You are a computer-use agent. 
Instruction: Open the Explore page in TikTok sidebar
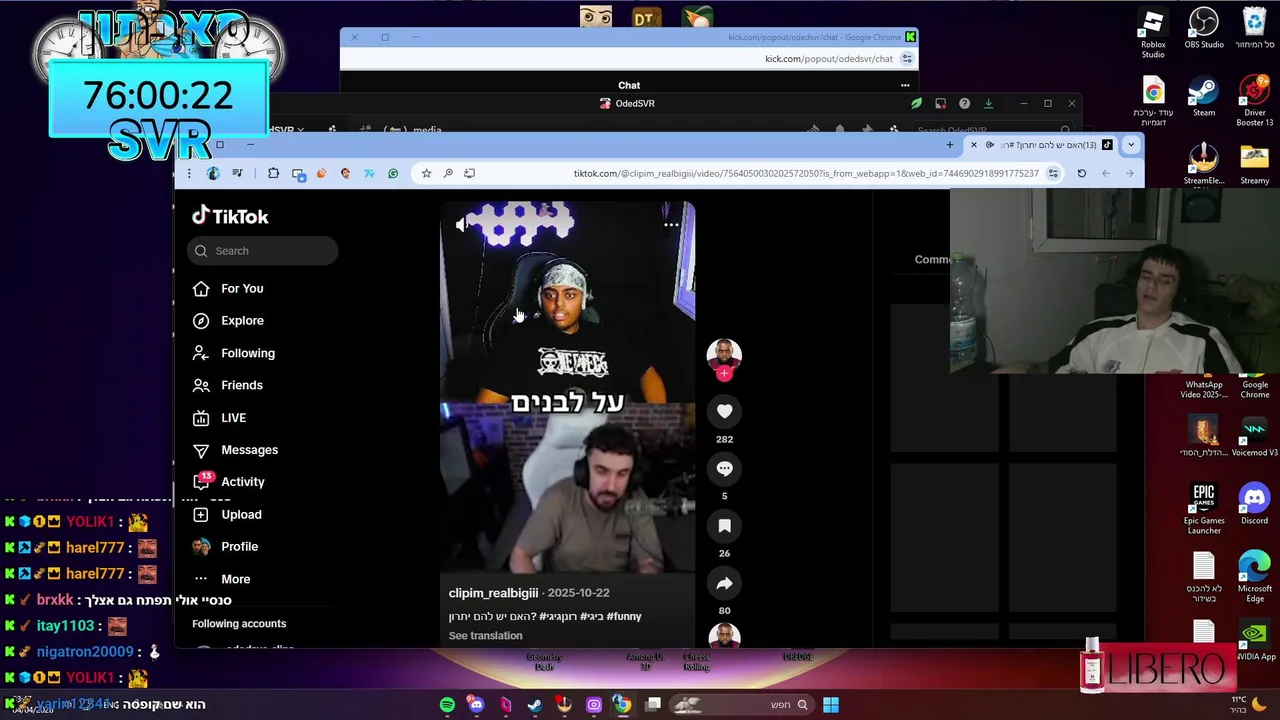[228, 321]
